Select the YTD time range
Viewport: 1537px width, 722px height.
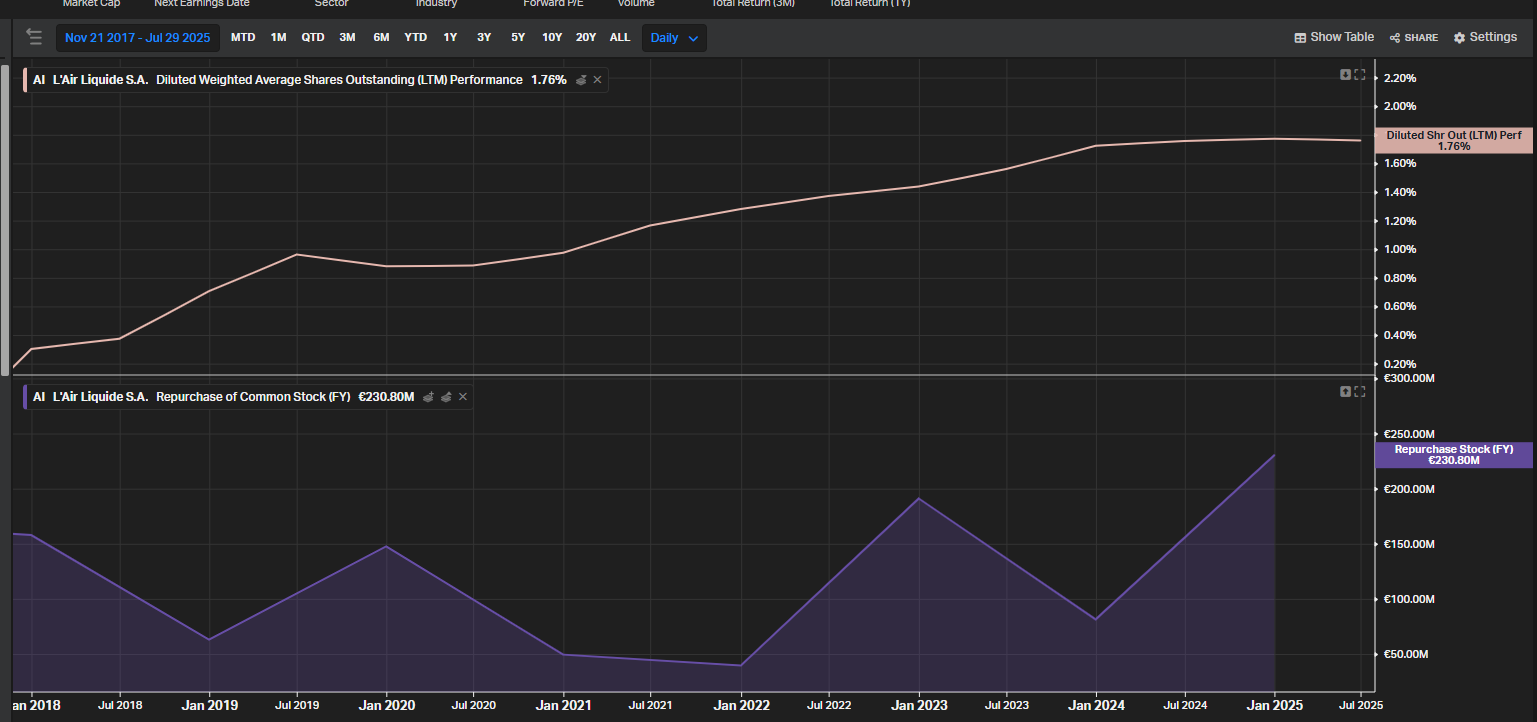415,38
